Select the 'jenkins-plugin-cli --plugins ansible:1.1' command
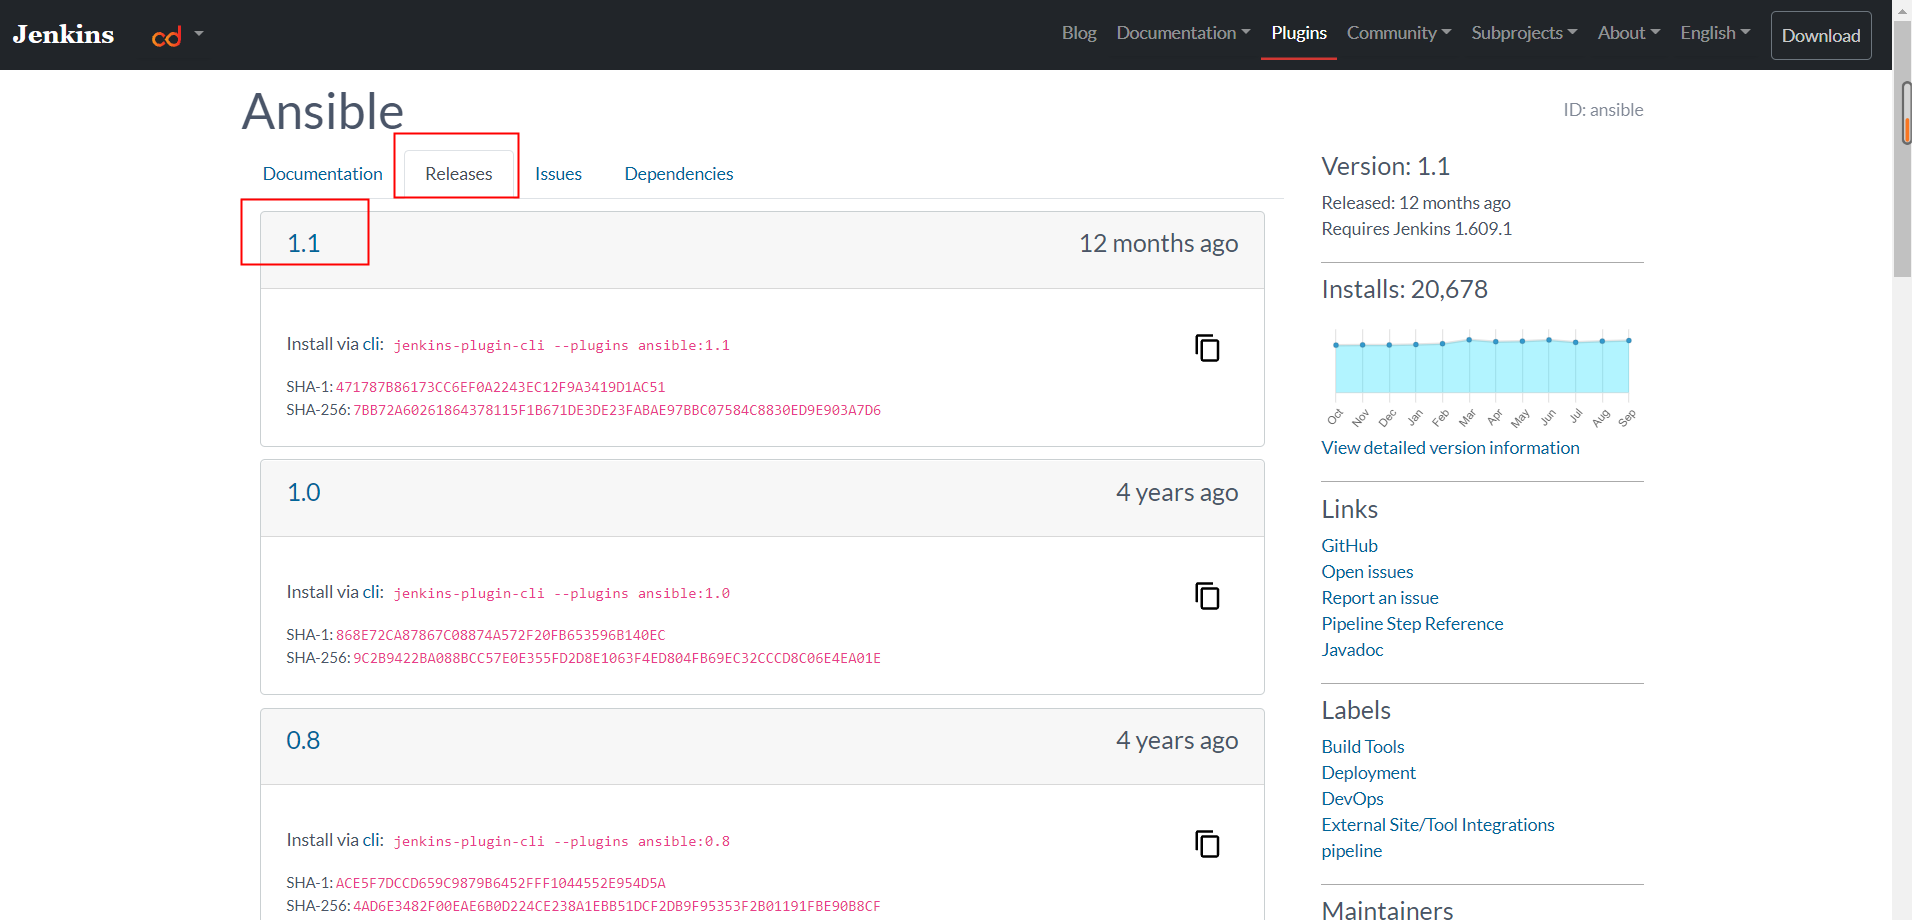The height and width of the screenshot is (920, 1912). 561,345
